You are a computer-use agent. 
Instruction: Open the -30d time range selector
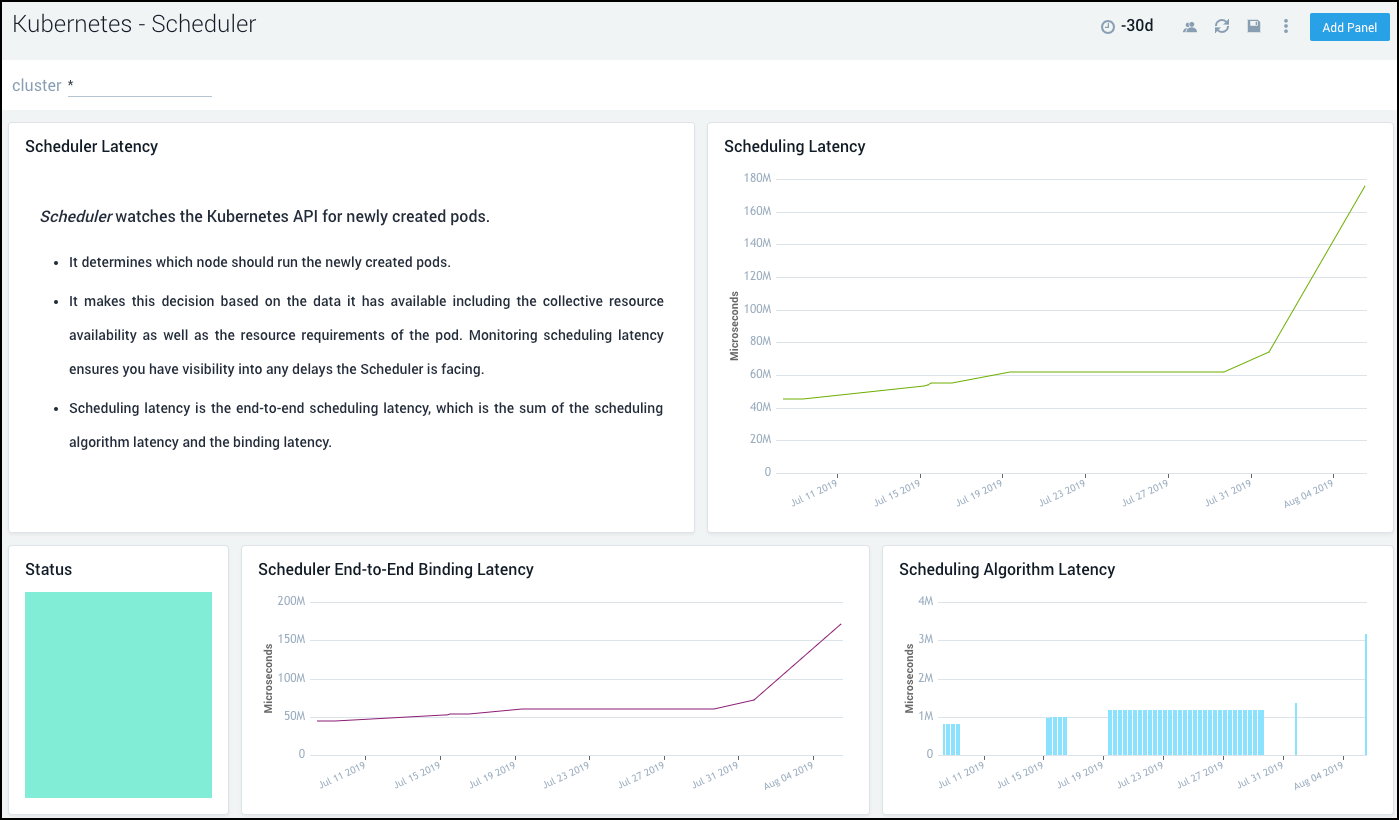coord(1137,26)
